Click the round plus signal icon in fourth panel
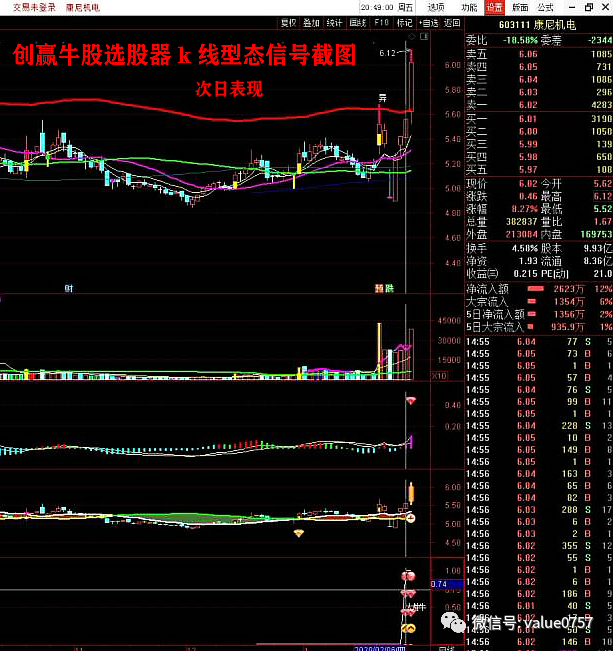Screen dimensions: 613x651 click(x=411, y=518)
